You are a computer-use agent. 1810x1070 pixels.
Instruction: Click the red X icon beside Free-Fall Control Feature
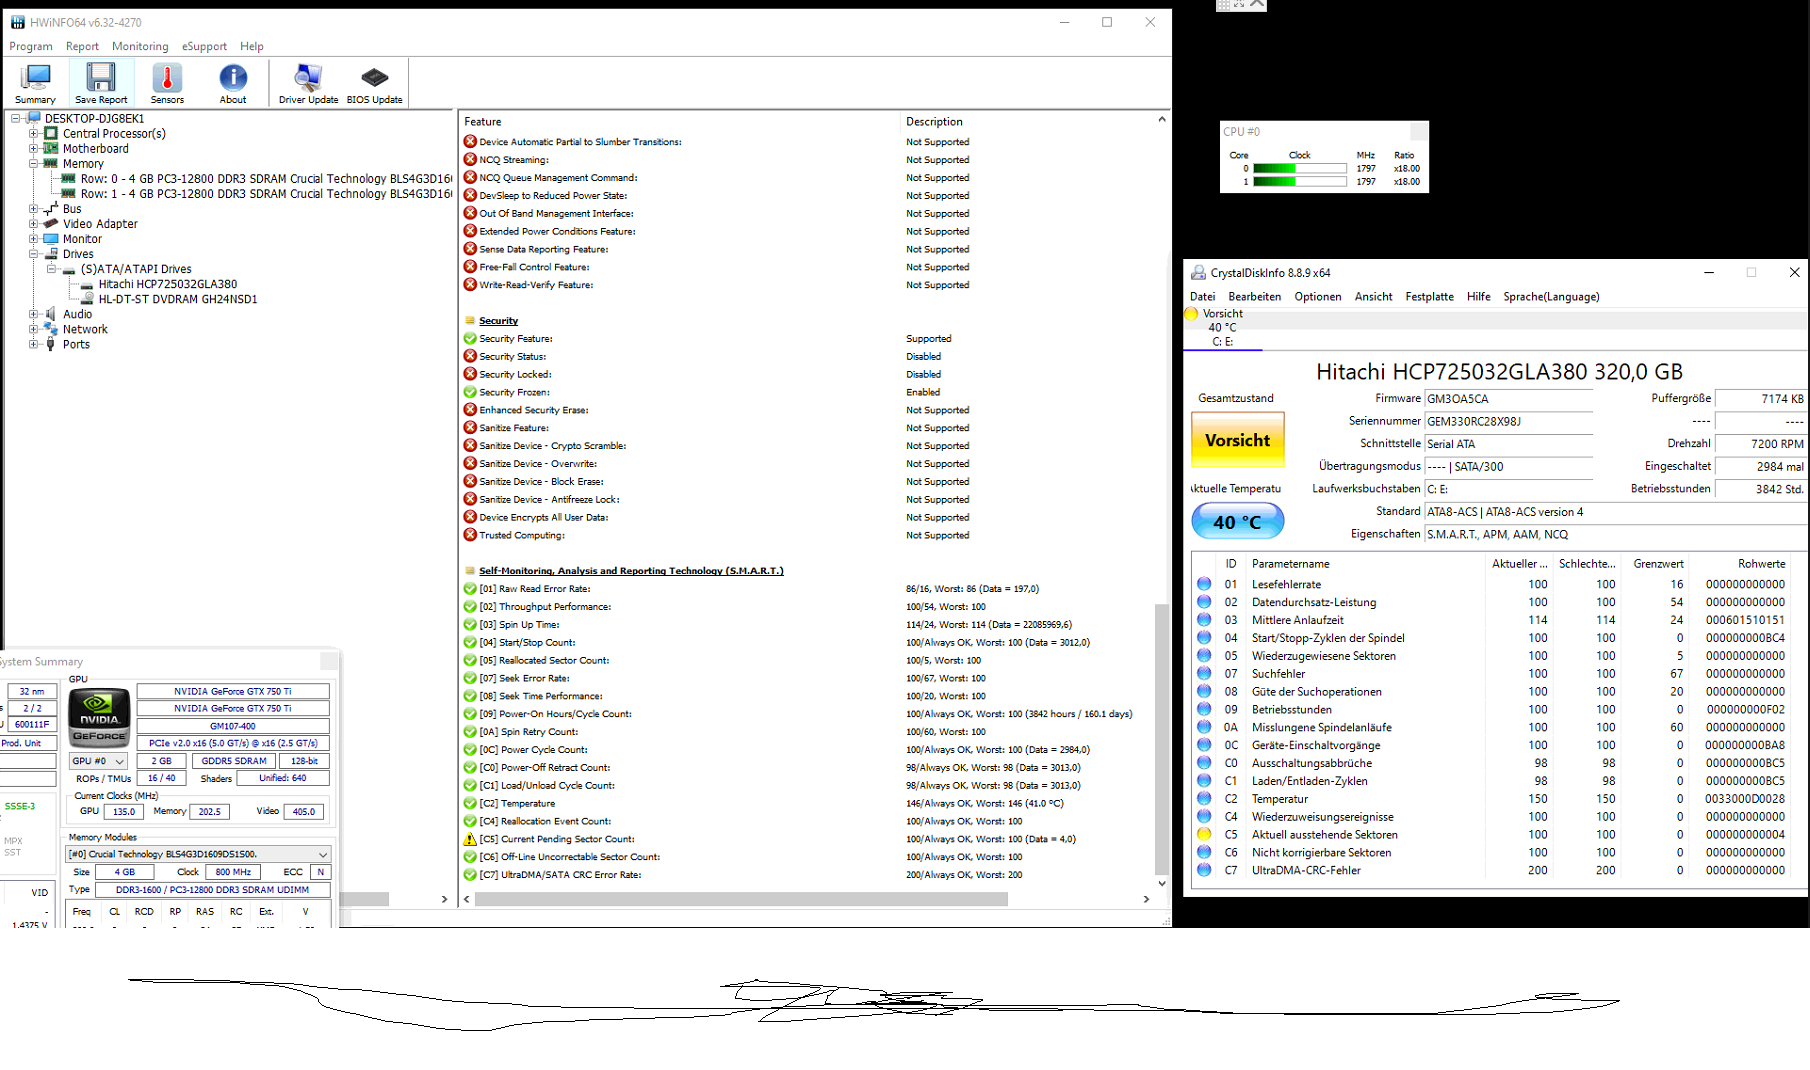pyautogui.click(x=470, y=267)
